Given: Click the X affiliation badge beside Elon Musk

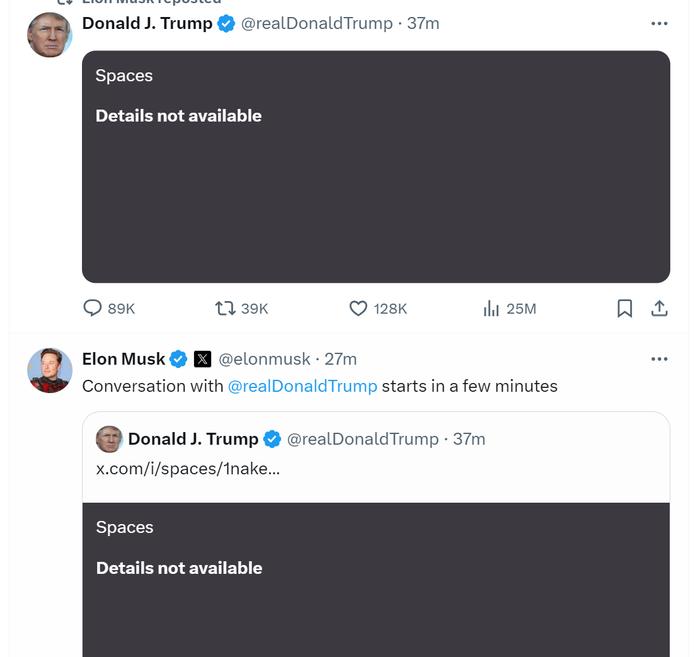Looking at the screenshot, I should tap(202, 359).
